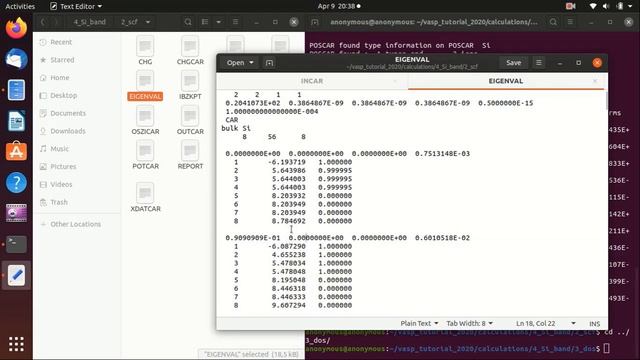Select the OSZICAR file
Image resolution: width=640 pixels, height=360 pixels.
[145, 120]
